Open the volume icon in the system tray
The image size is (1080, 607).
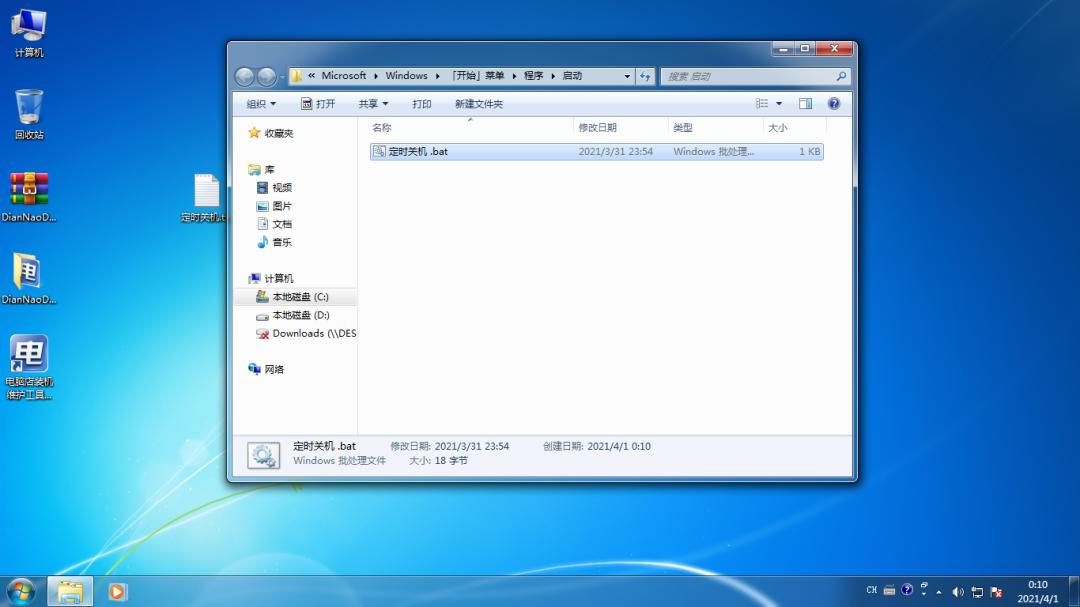pos(958,592)
